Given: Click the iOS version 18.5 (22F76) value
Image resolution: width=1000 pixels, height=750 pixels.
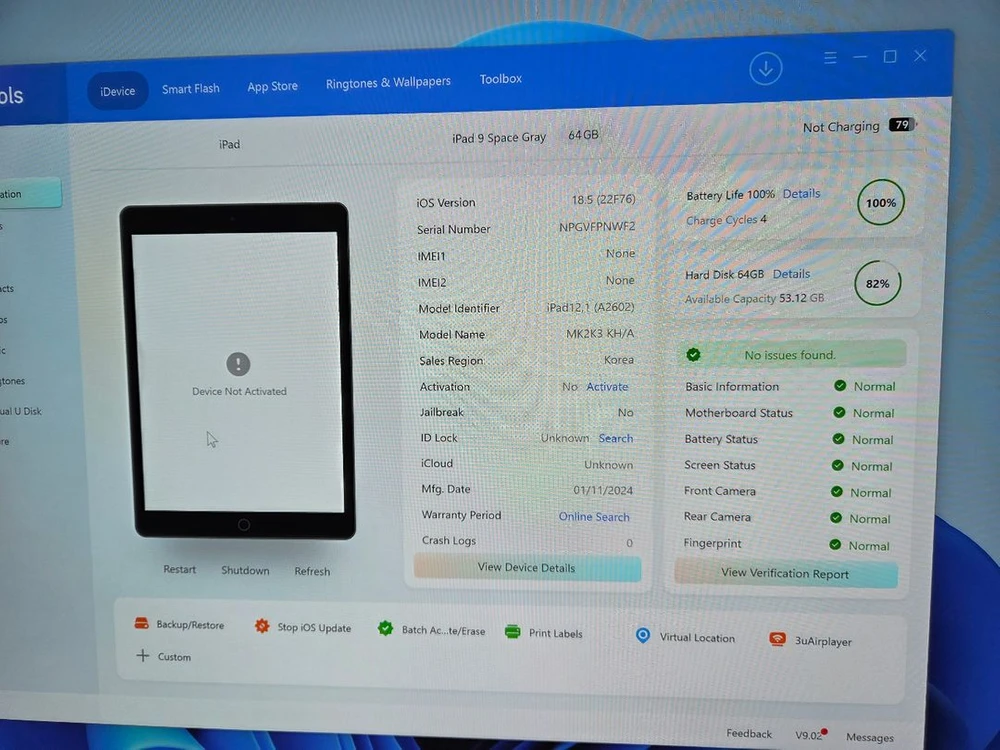Looking at the screenshot, I should point(603,200).
